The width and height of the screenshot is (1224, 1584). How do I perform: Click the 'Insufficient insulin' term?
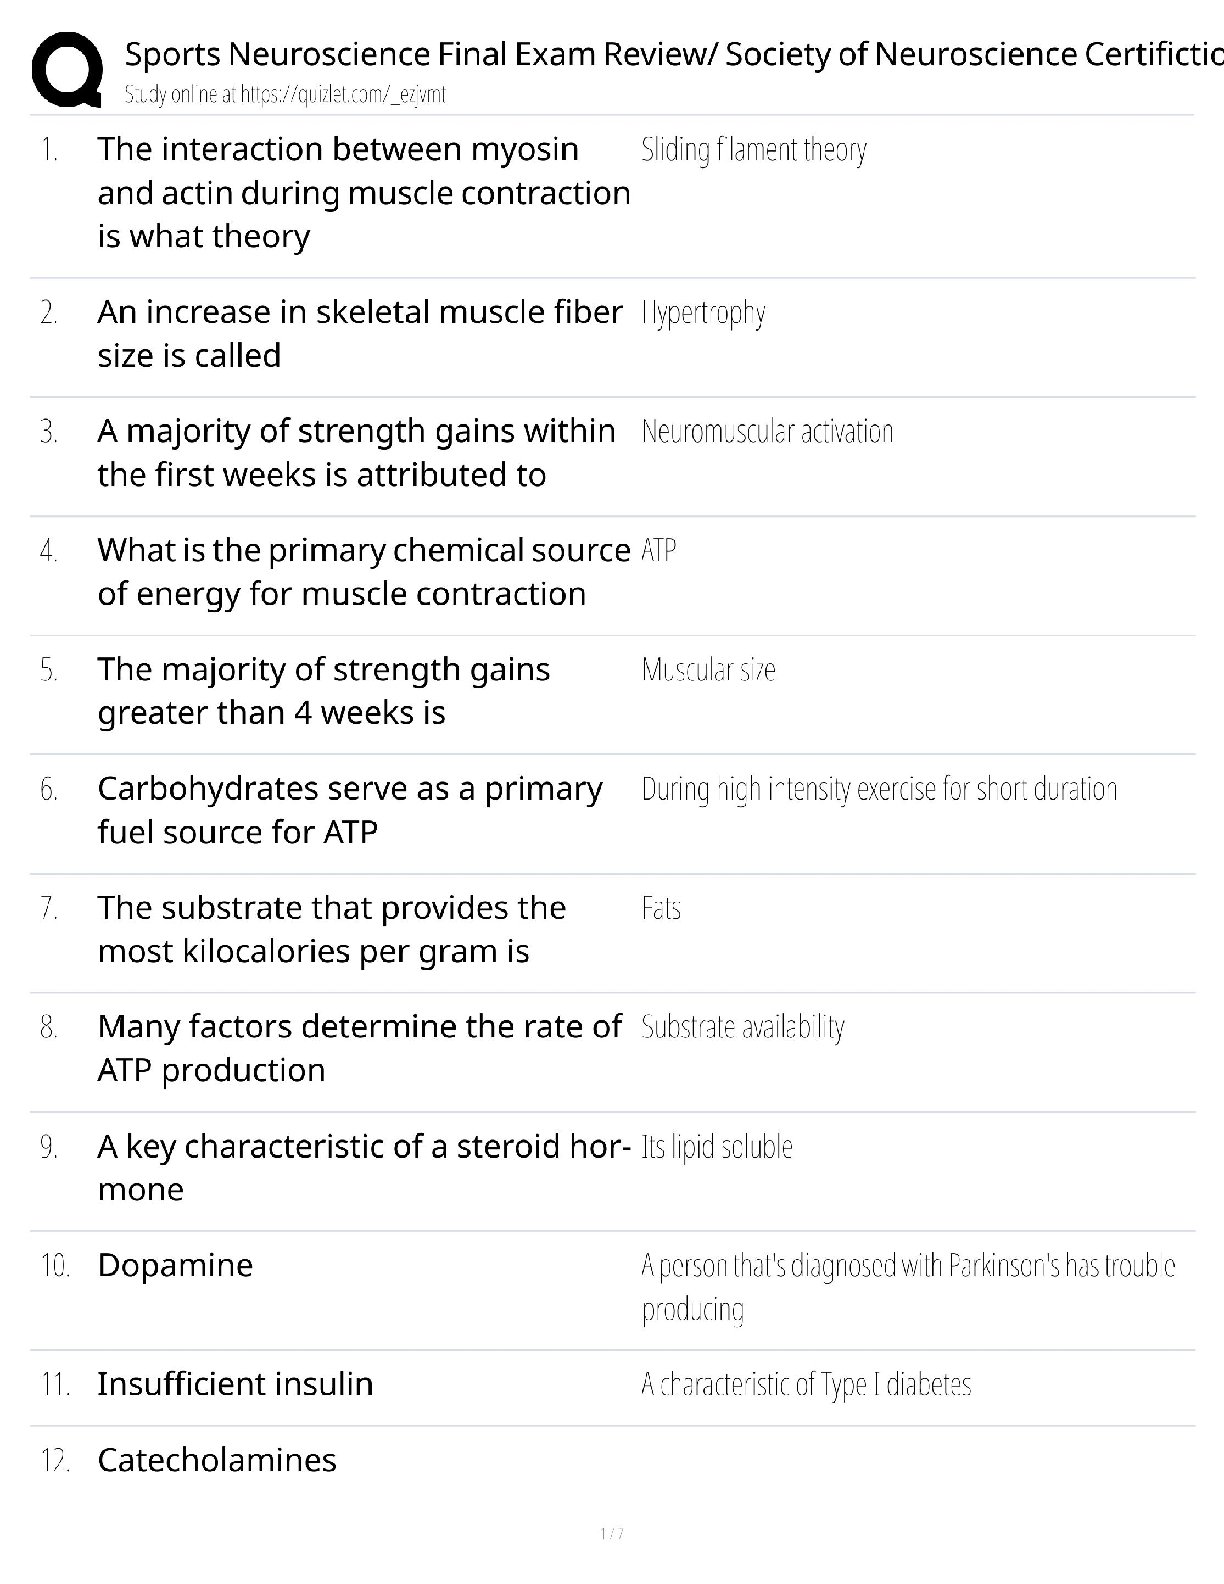235,1385
